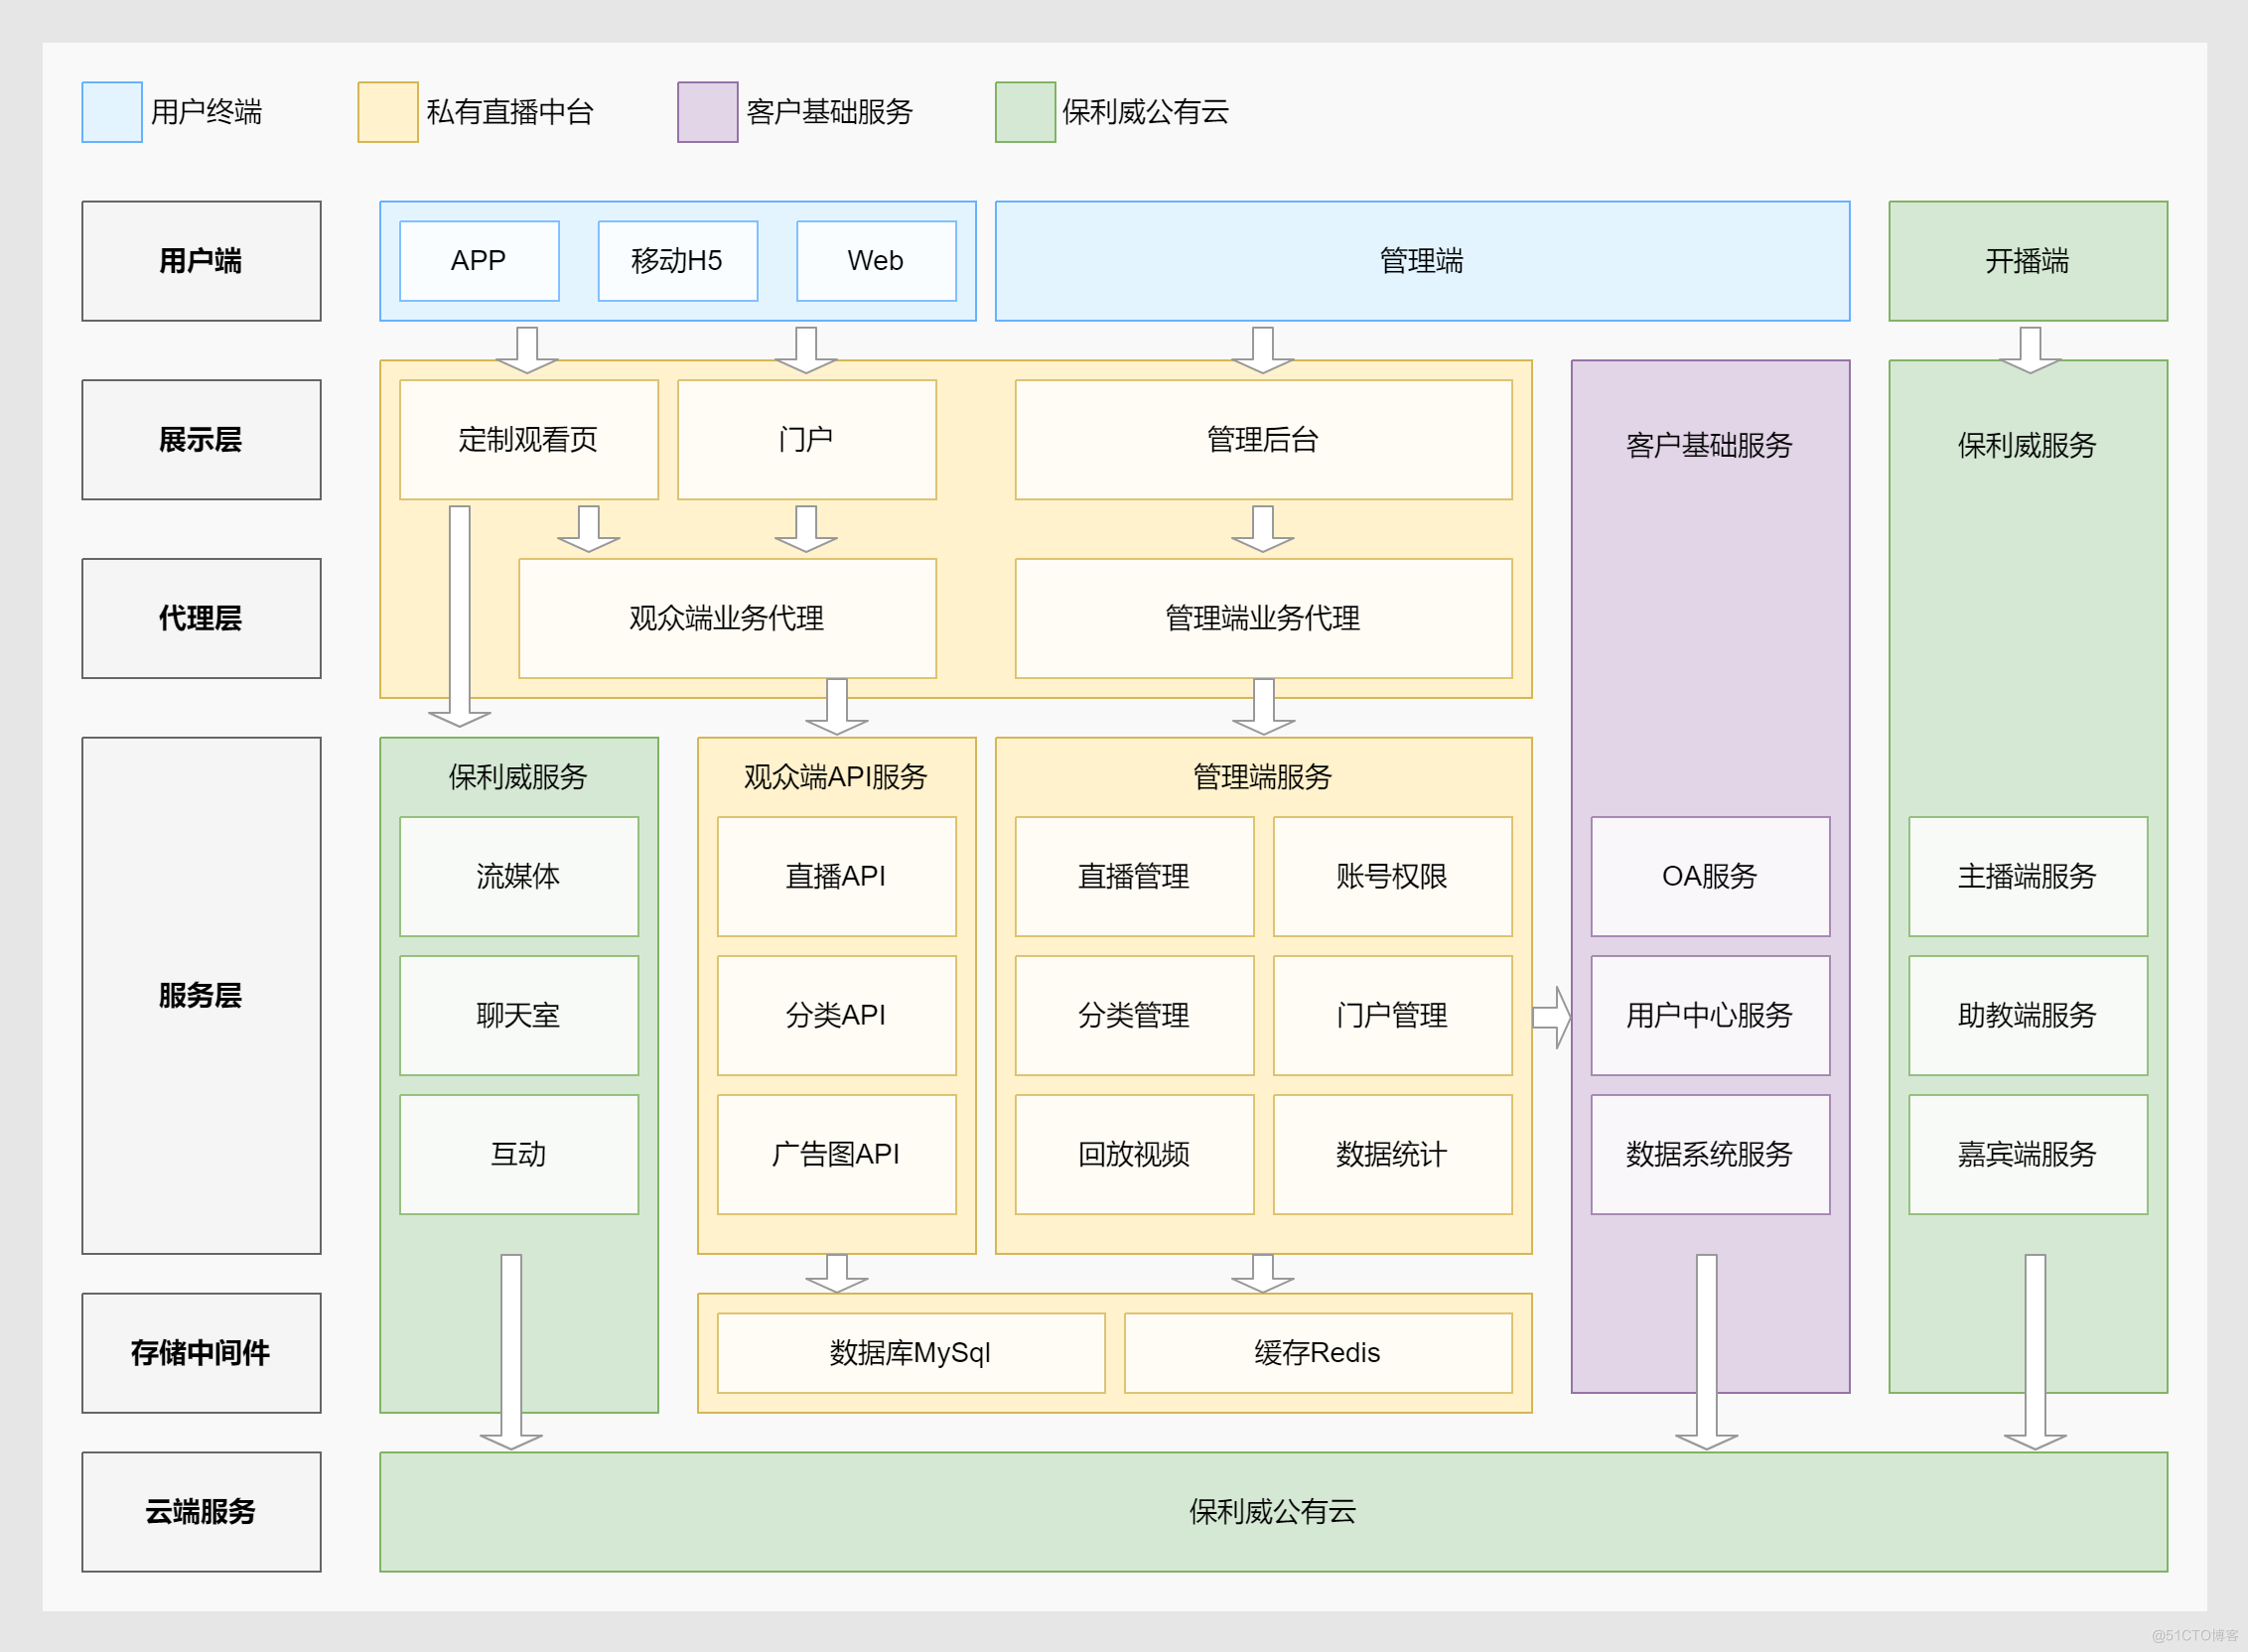Screen dimensions: 2248x1652
Task: Click the bottom 保利威公有云 bar
Action: [1274, 1512]
